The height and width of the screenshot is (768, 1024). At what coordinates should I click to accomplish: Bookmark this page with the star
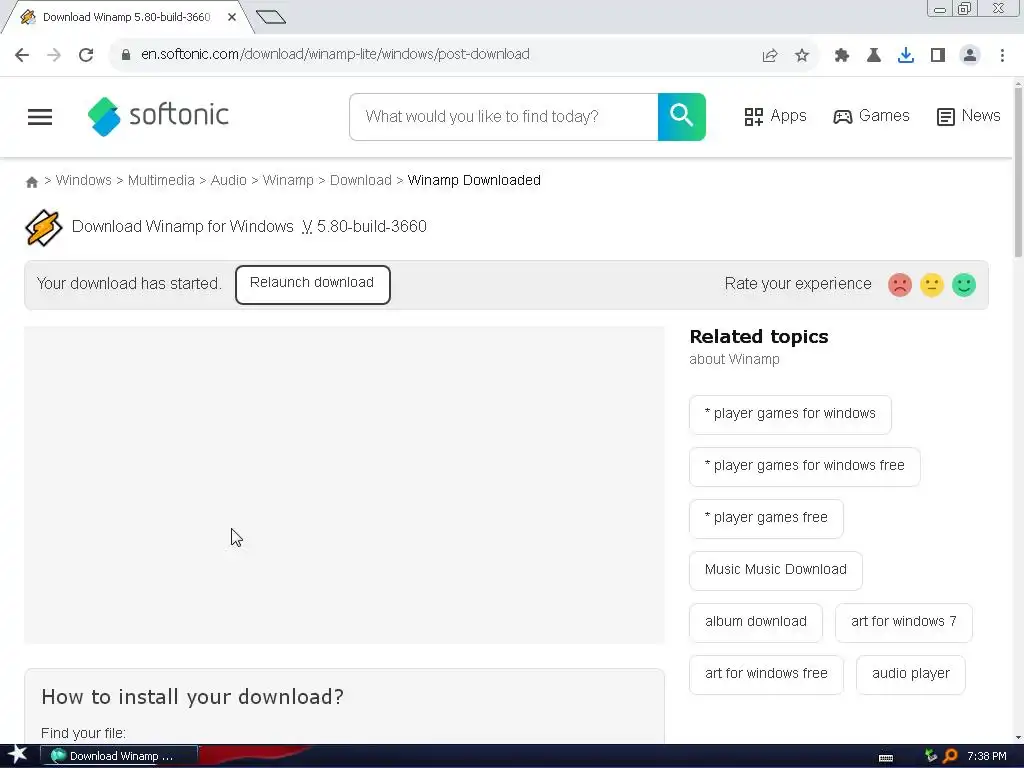coord(802,56)
